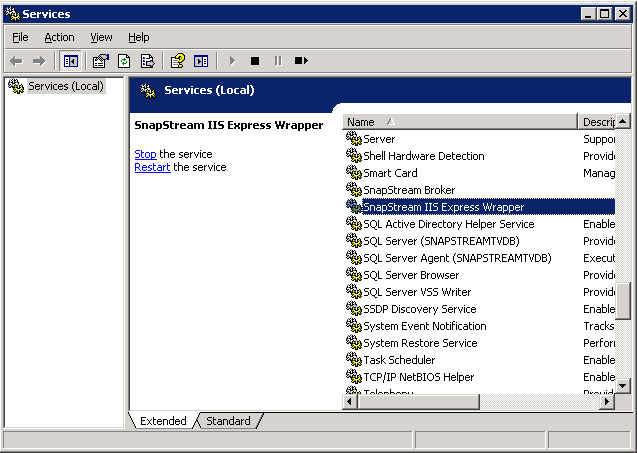Screen dimensions: 637x453
Task: Switch to the Extended tab
Action: click(x=163, y=421)
